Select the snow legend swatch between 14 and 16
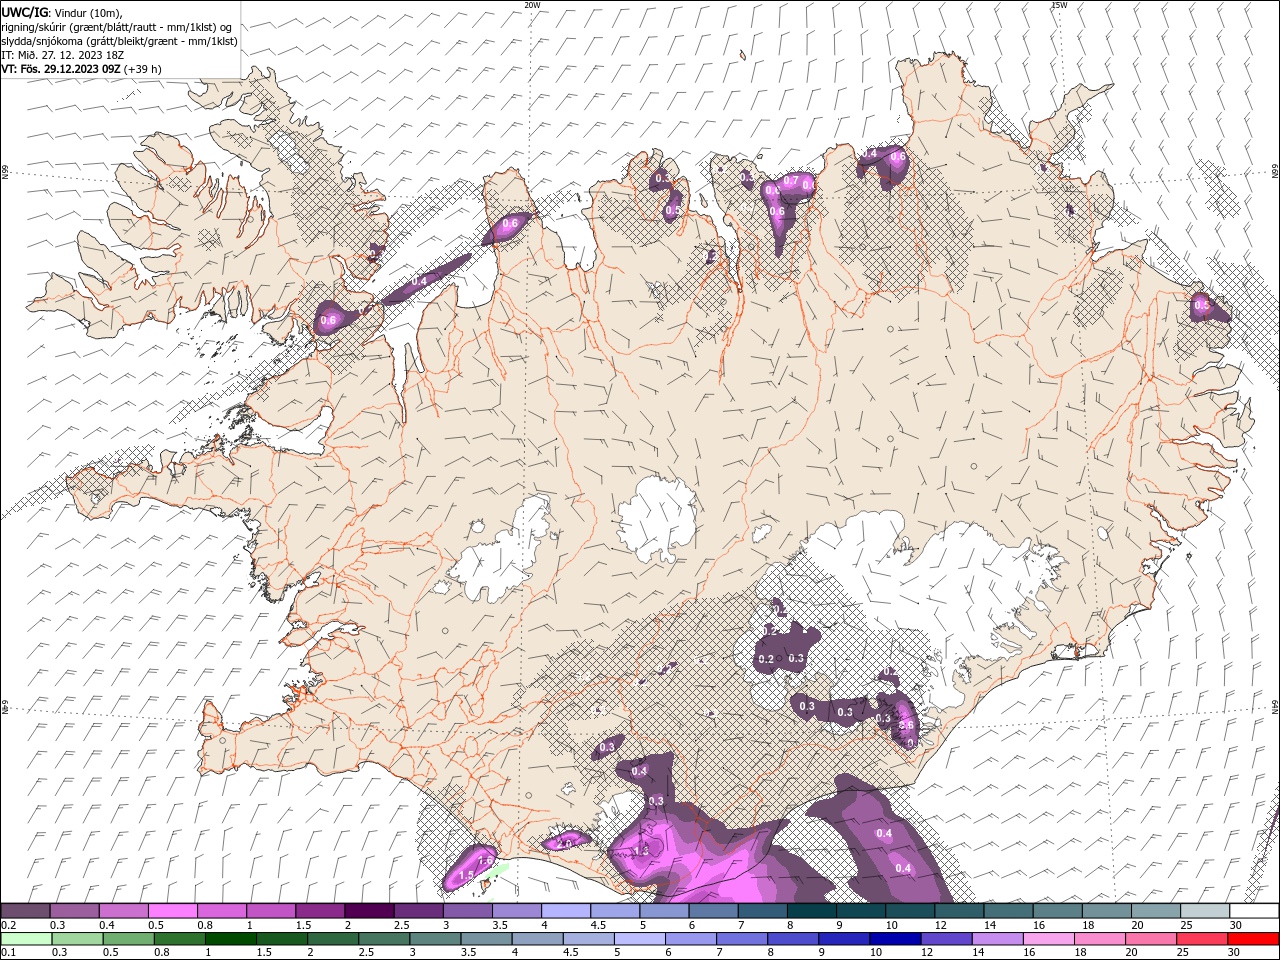The image size is (1280, 960). click(x=1007, y=910)
